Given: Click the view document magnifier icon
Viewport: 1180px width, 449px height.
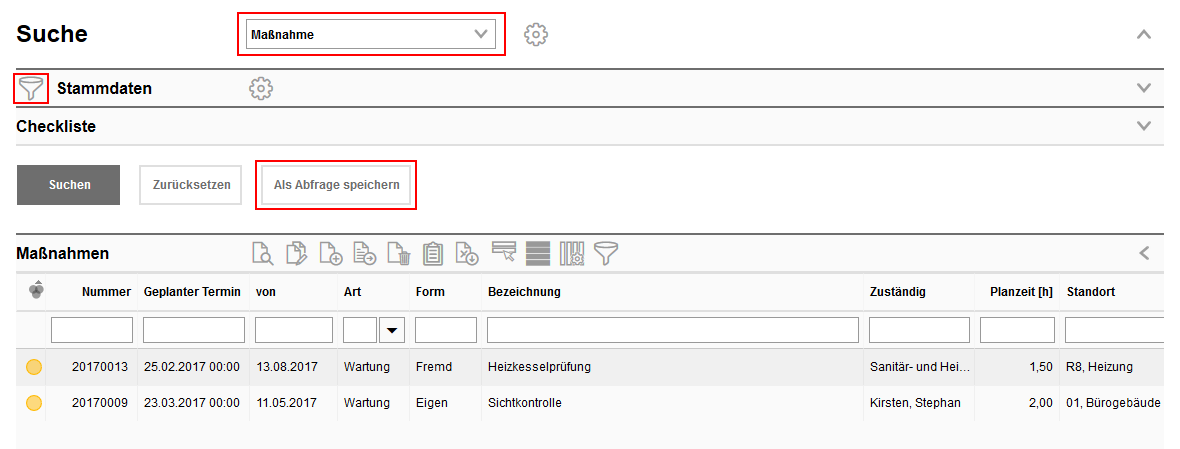Looking at the screenshot, I should 263,254.
